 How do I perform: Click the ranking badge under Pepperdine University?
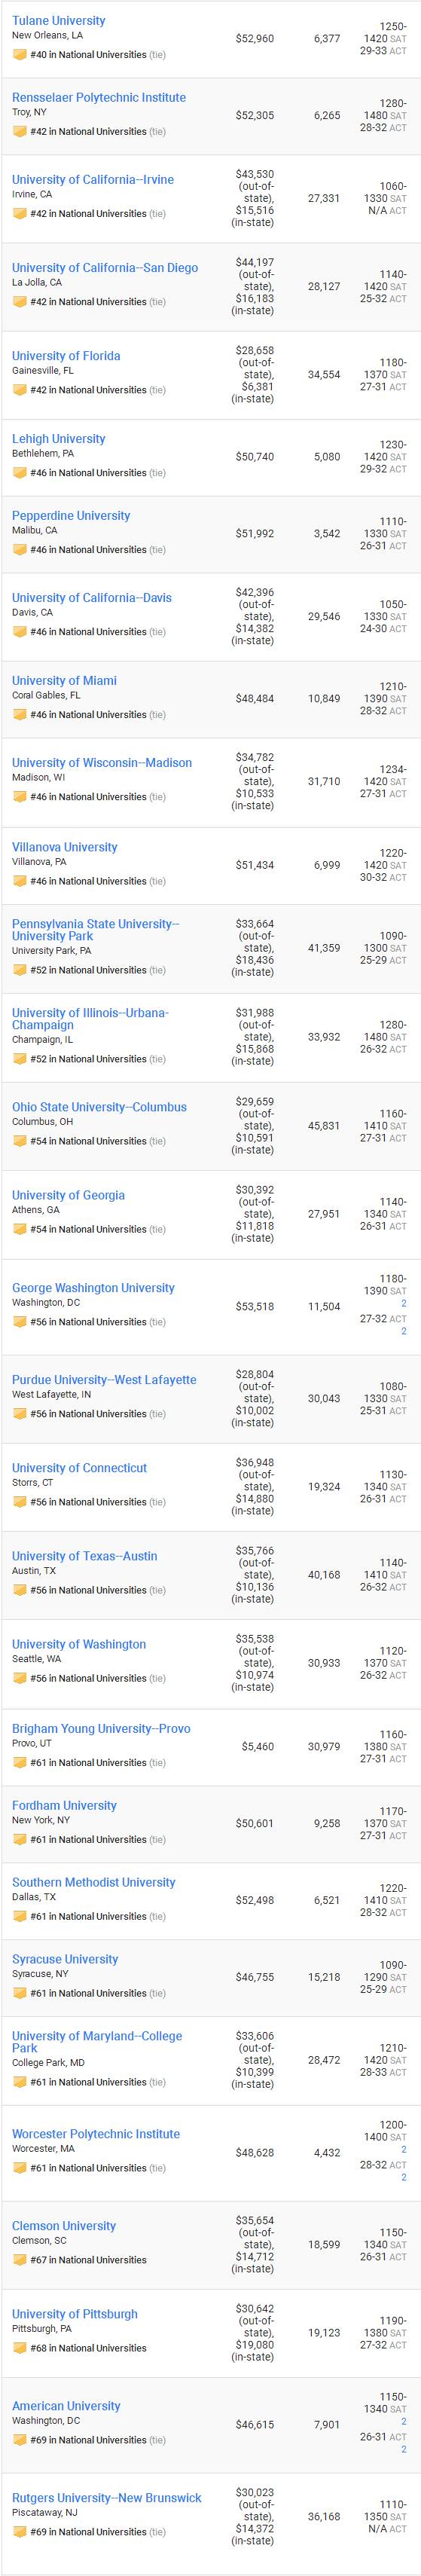[19, 550]
